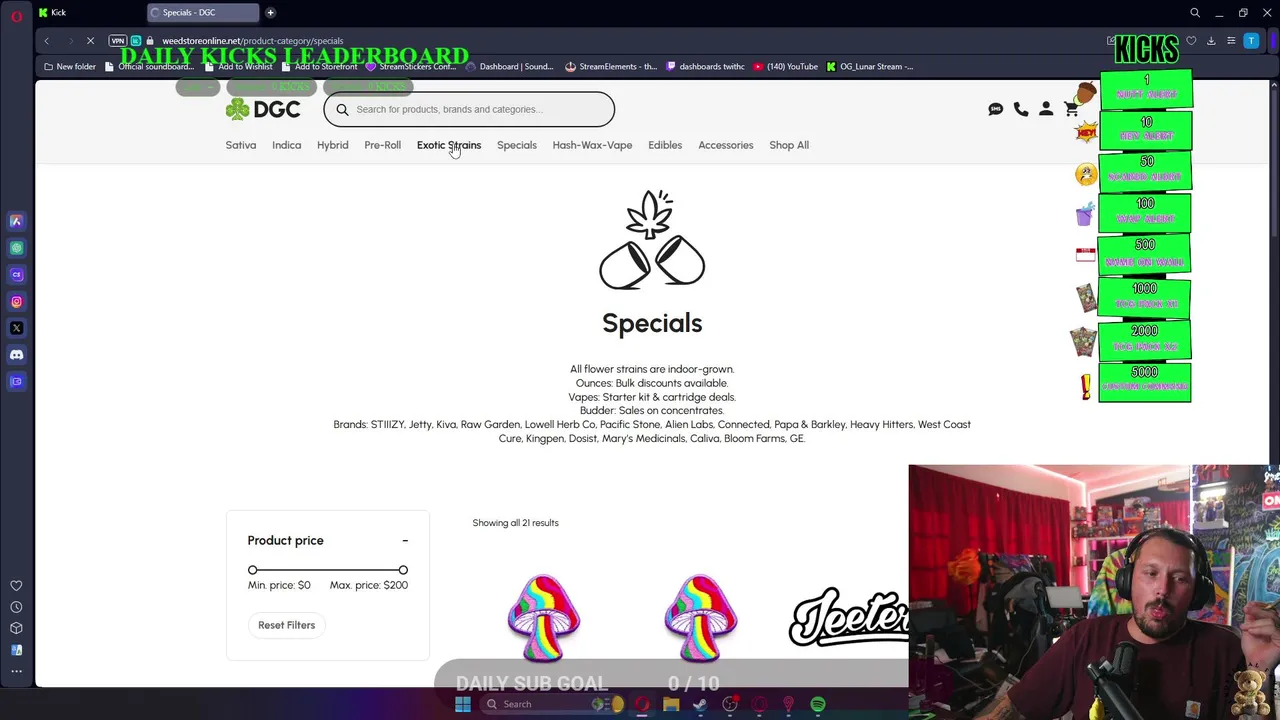This screenshot has height=720, width=1280.
Task: Open the Edibles menu item
Action: [665, 145]
